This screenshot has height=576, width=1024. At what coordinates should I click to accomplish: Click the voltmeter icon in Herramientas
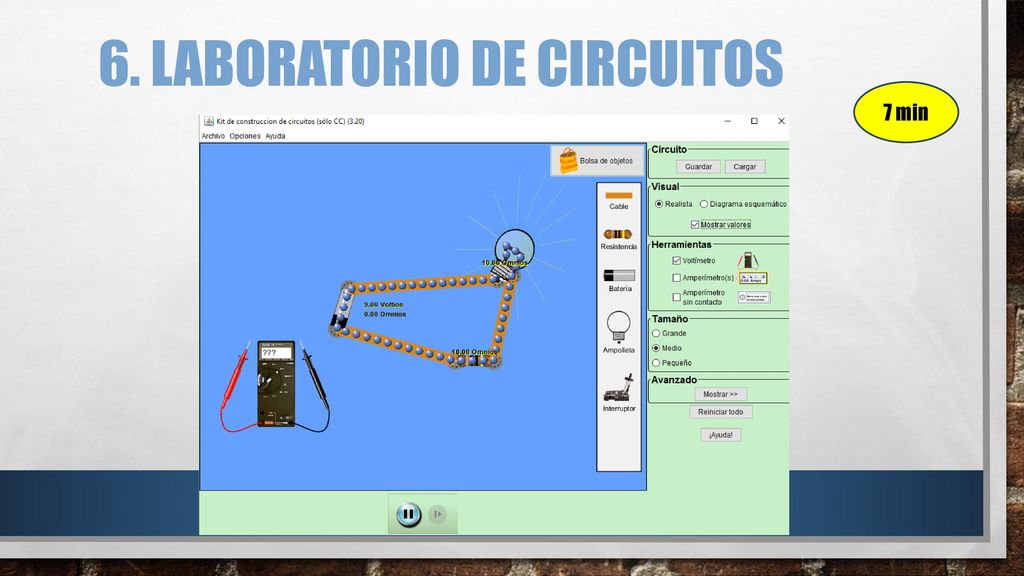(748, 261)
